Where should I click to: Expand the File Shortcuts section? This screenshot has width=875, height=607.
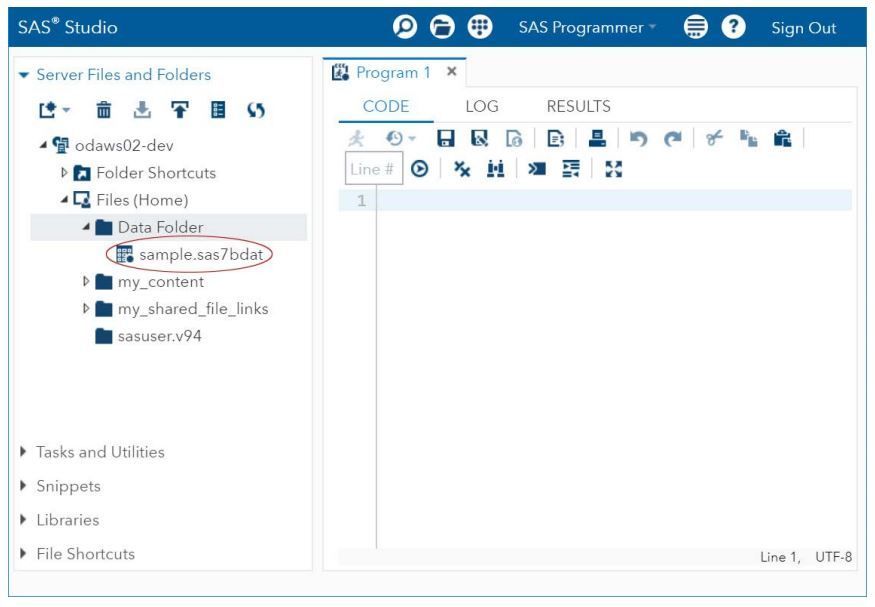point(23,553)
